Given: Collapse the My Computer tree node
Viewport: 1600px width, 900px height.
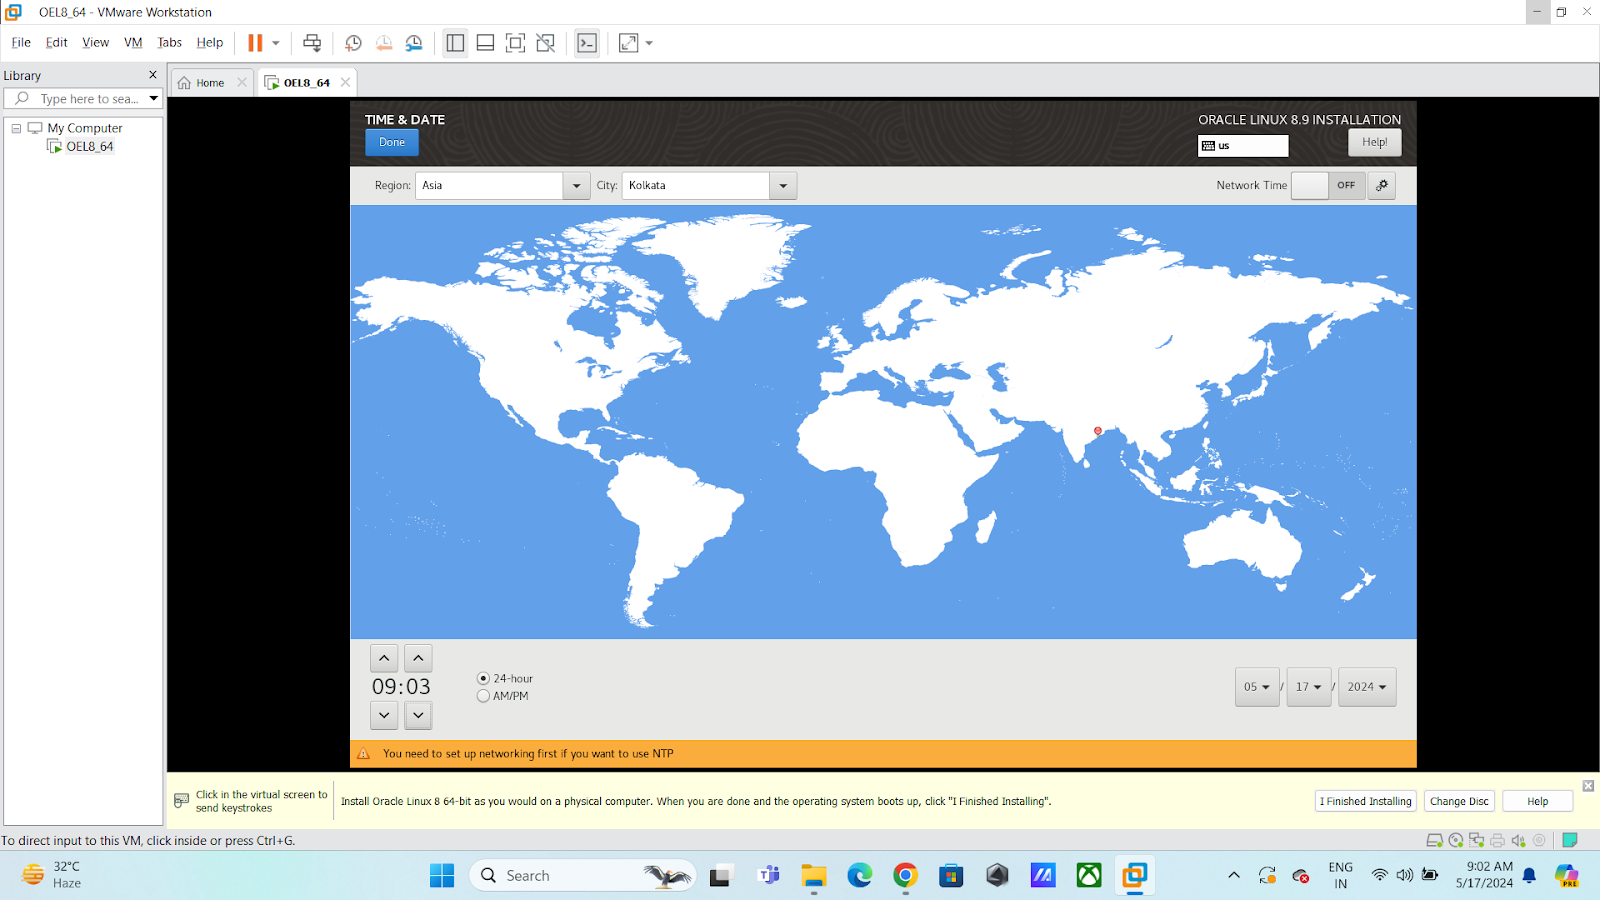Looking at the screenshot, I should pos(16,128).
